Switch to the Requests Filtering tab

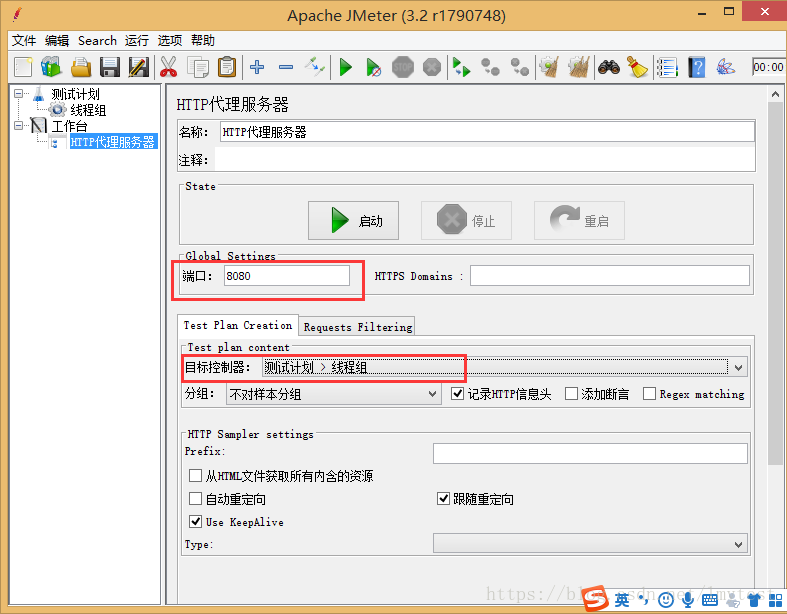357,327
